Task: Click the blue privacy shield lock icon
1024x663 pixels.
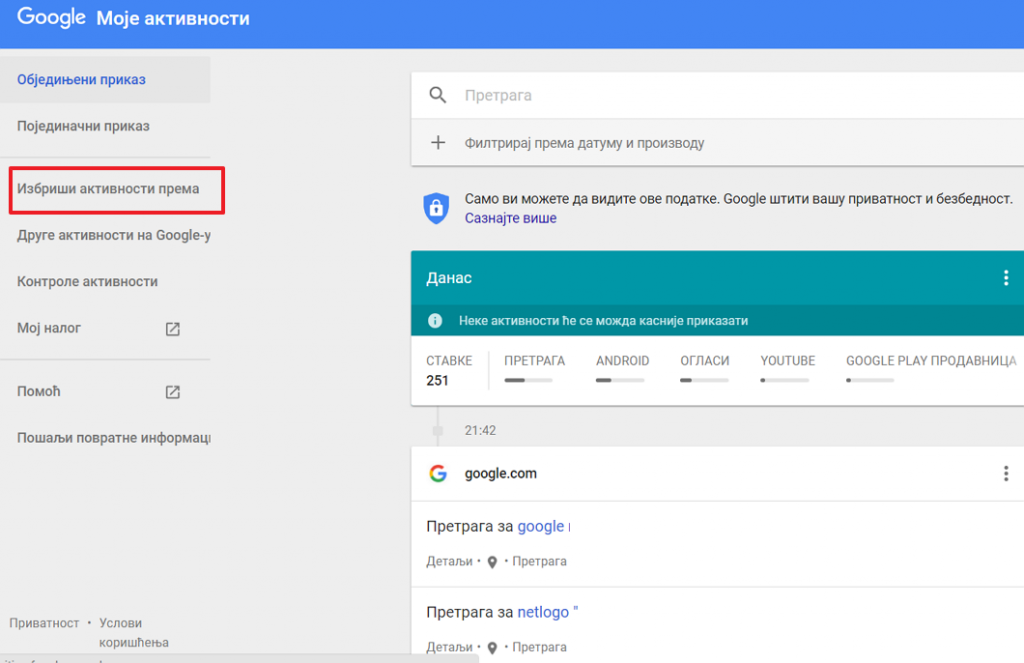Action: point(436,208)
